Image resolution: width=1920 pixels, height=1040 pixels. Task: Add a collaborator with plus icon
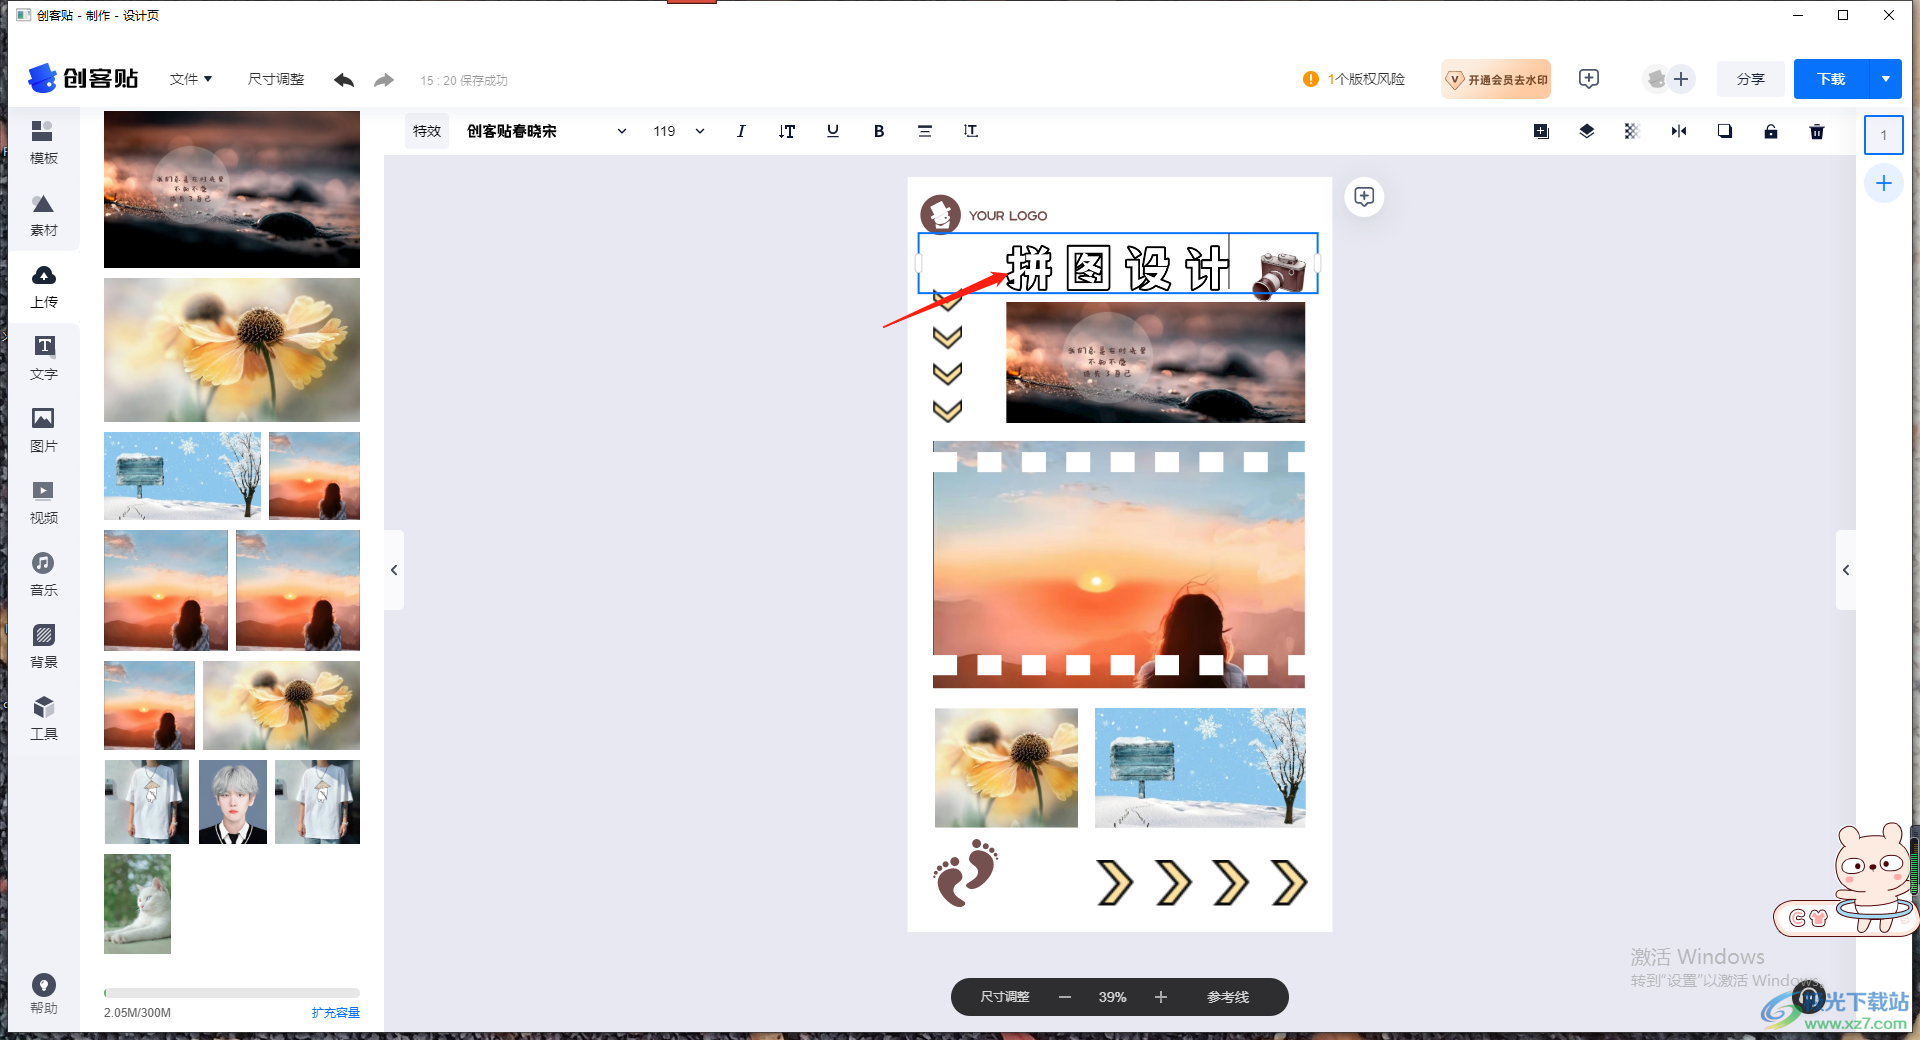[x=1681, y=79]
